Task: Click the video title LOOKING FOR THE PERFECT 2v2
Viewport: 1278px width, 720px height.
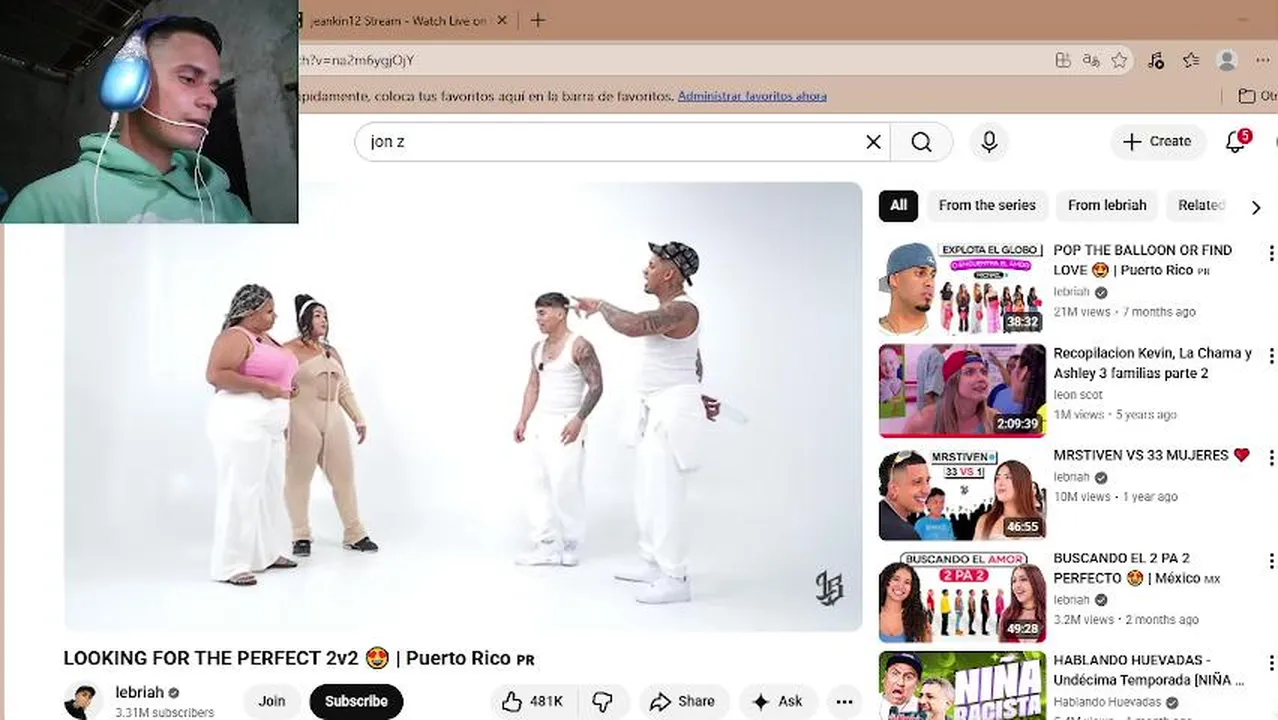Action: pos(299,658)
